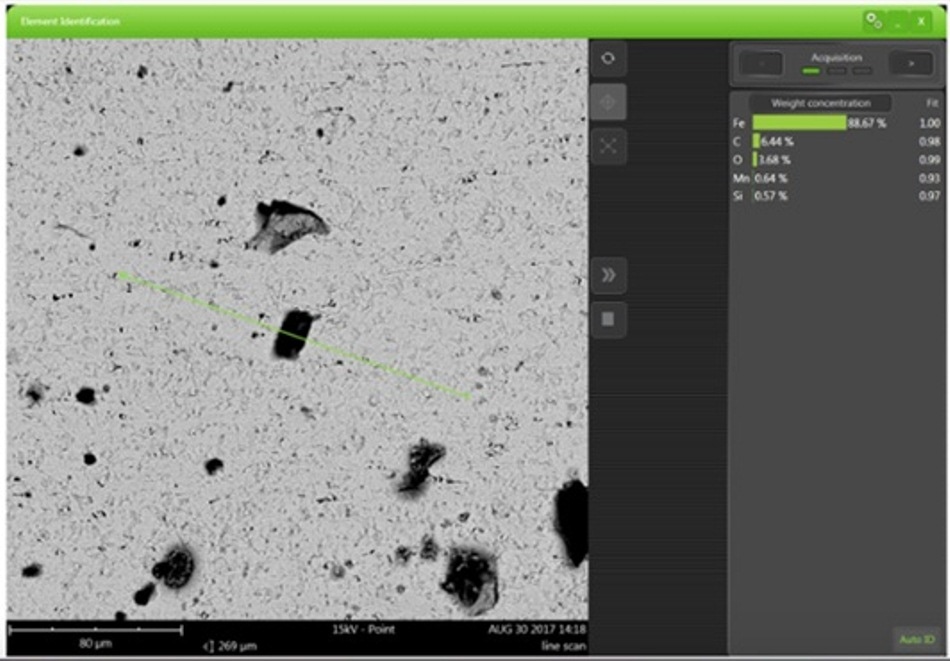This screenshot has width=950, height=661.
Task: Click the Si fit value 0.97
Action: pyautogui.click(x=929, y=196)
